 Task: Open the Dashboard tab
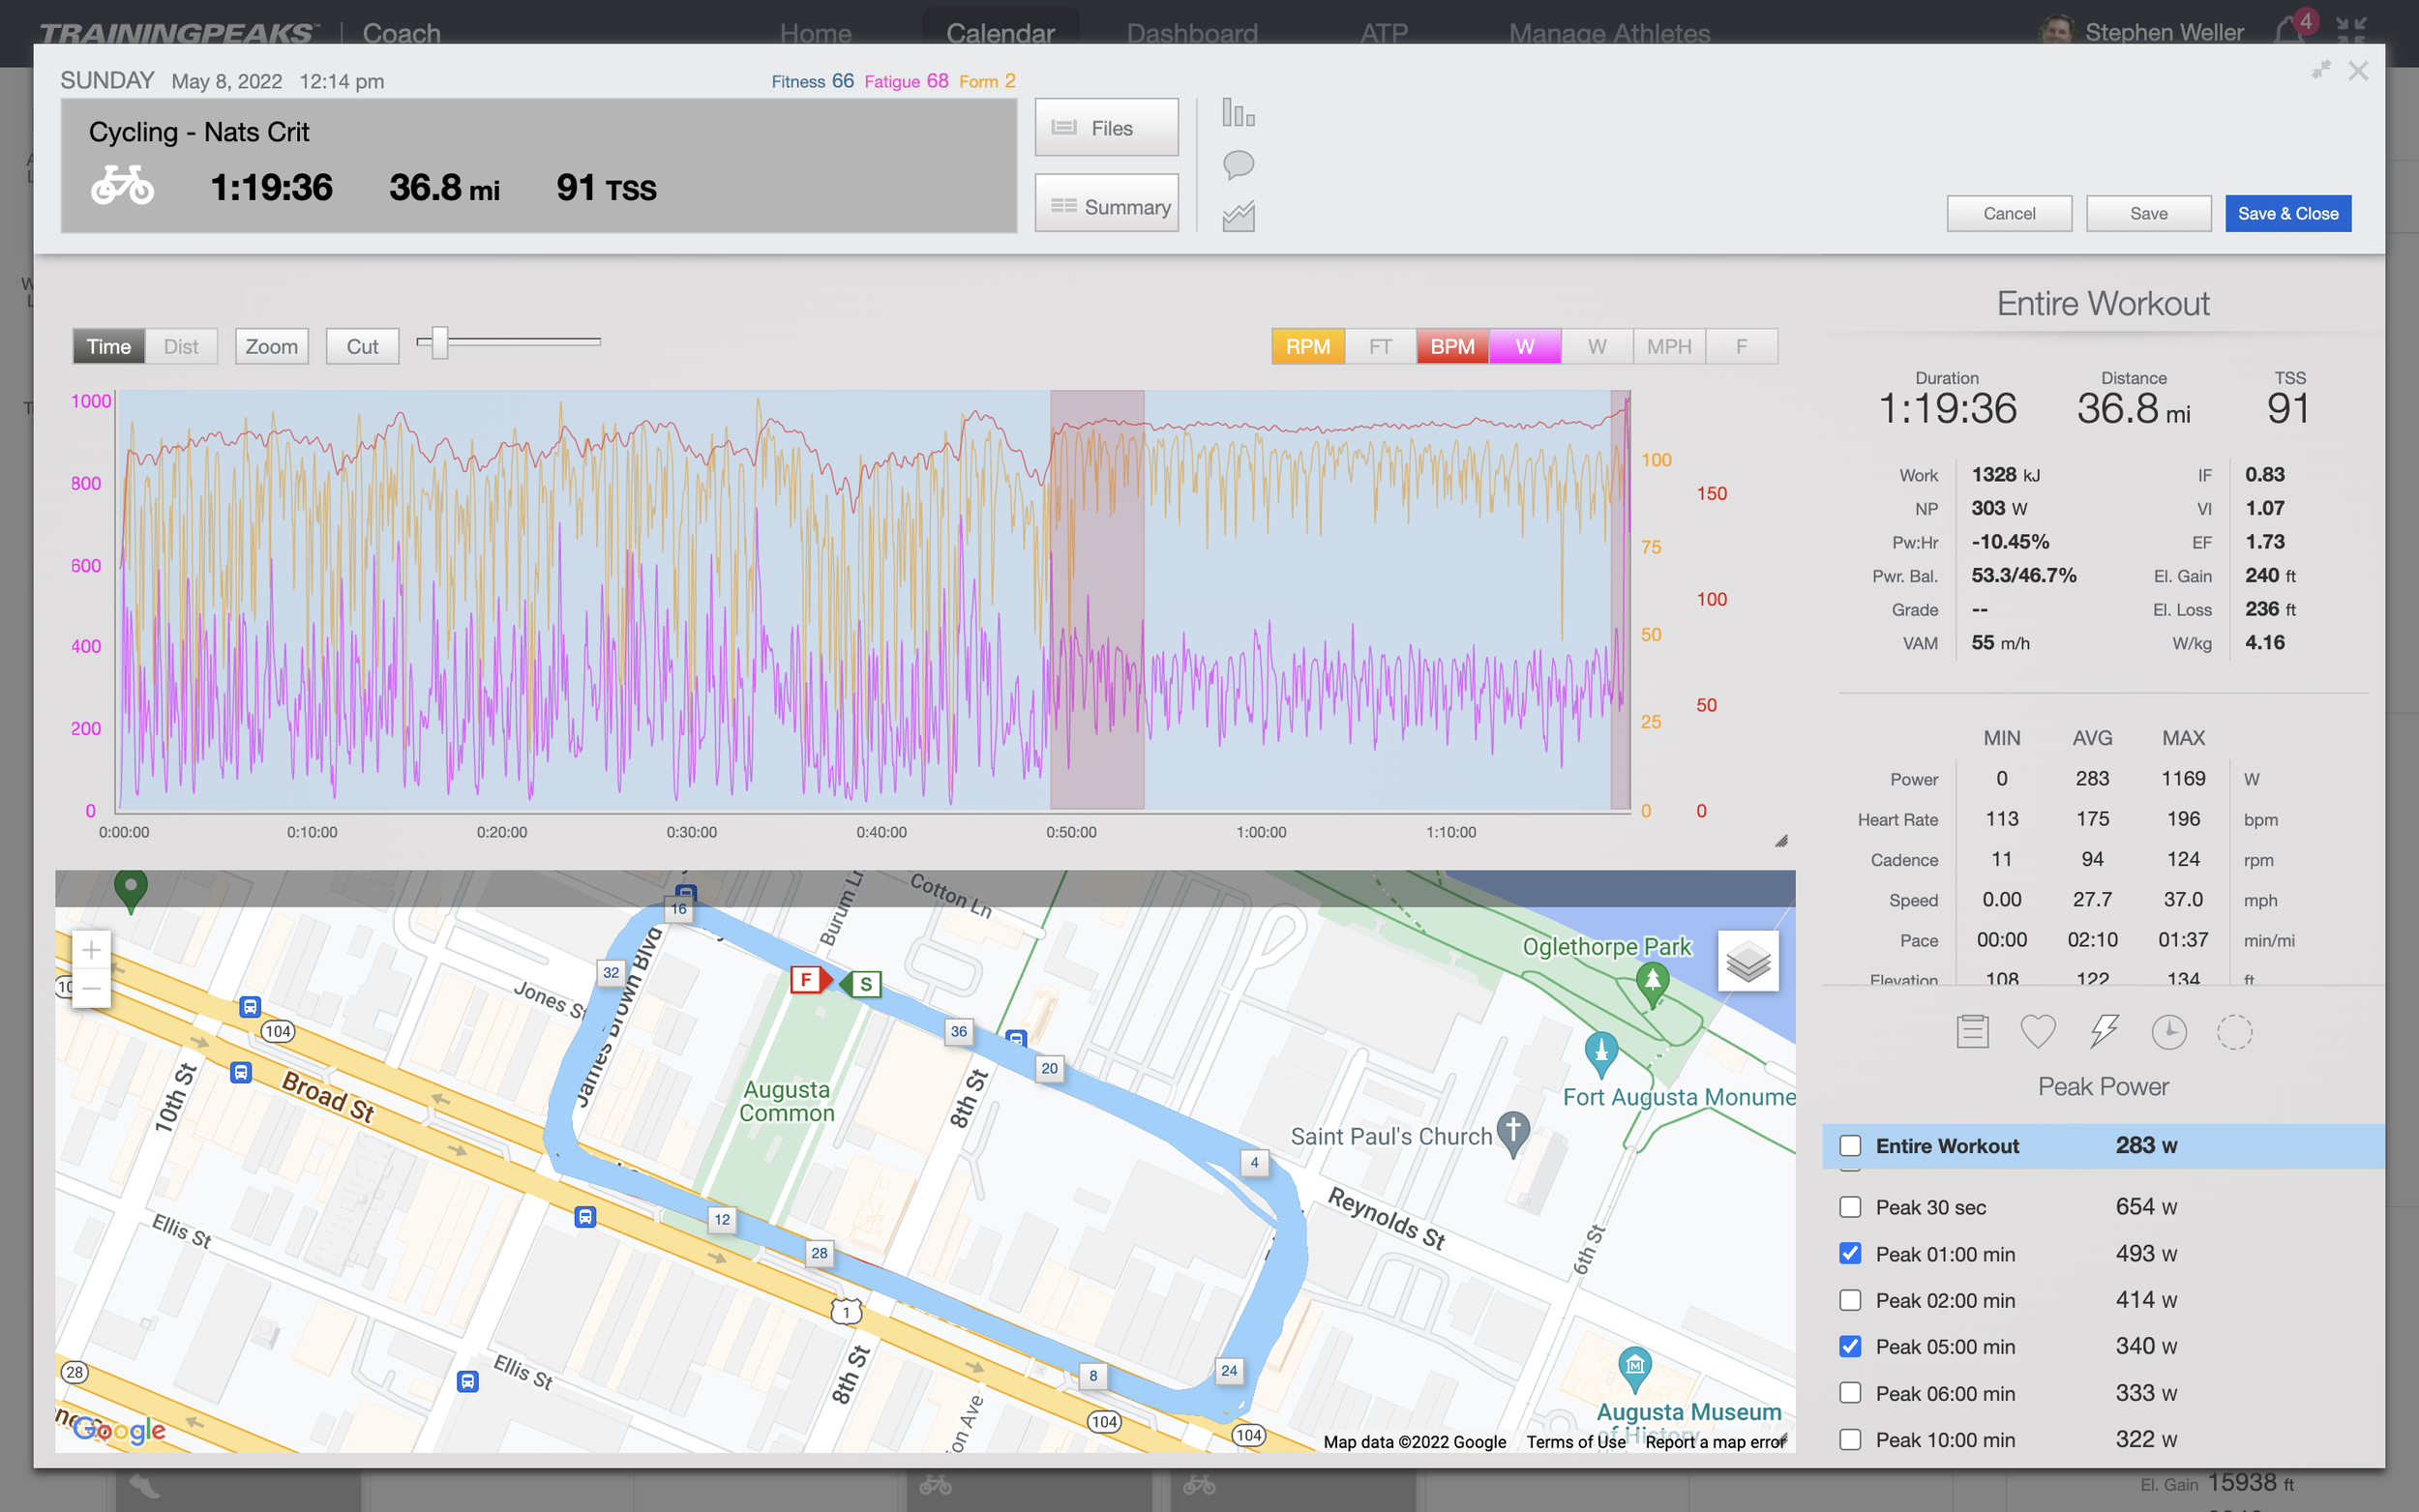[x=1192, y=33]
